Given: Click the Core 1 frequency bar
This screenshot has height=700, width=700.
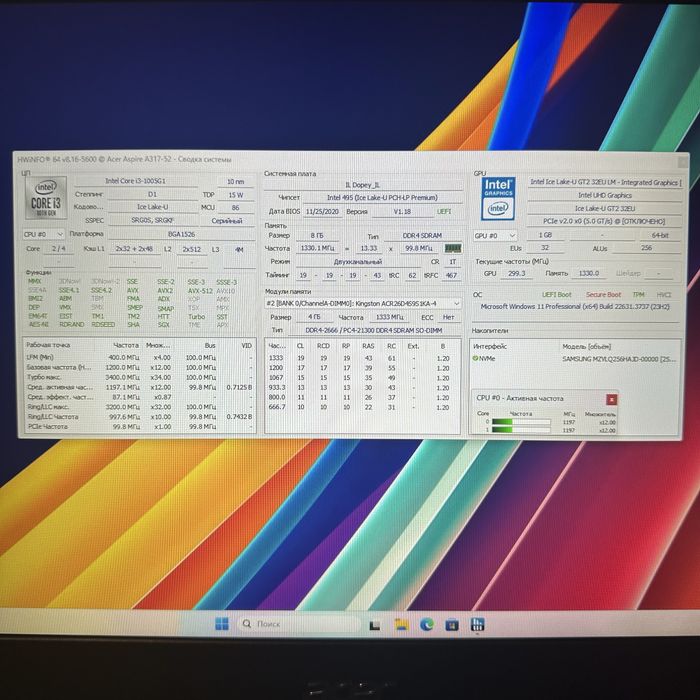Looking at the screenshot, I should click(x=521, y=430).
